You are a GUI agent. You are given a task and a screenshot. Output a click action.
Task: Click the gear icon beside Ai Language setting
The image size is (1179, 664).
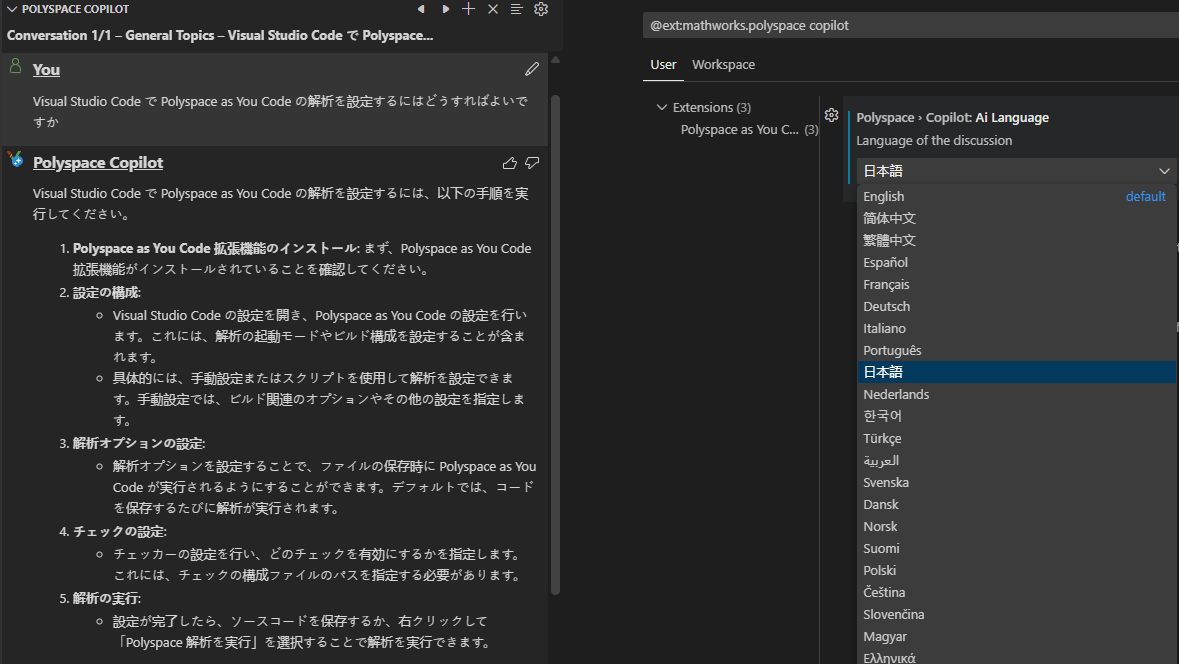click(x=831, y=115)
